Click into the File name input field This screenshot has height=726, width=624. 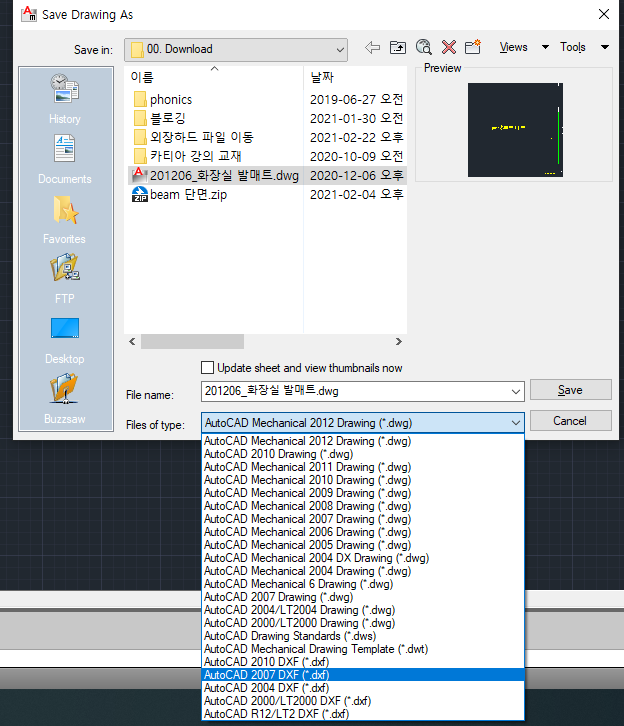356,392
